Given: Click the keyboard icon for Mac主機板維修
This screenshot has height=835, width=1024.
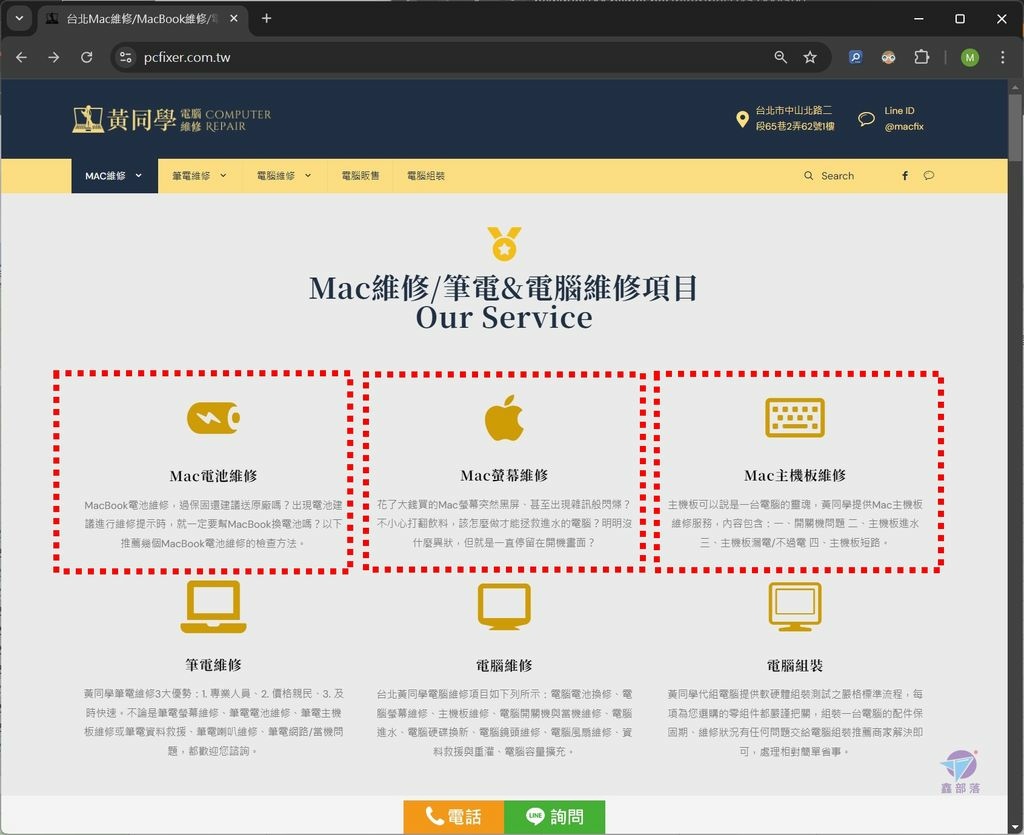Looking at the screenshot, I should click(x=795, y=417).
